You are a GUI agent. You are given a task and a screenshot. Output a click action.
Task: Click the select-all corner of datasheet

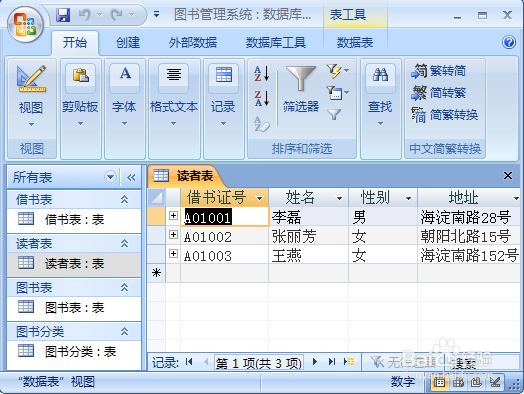click(156, 197)
